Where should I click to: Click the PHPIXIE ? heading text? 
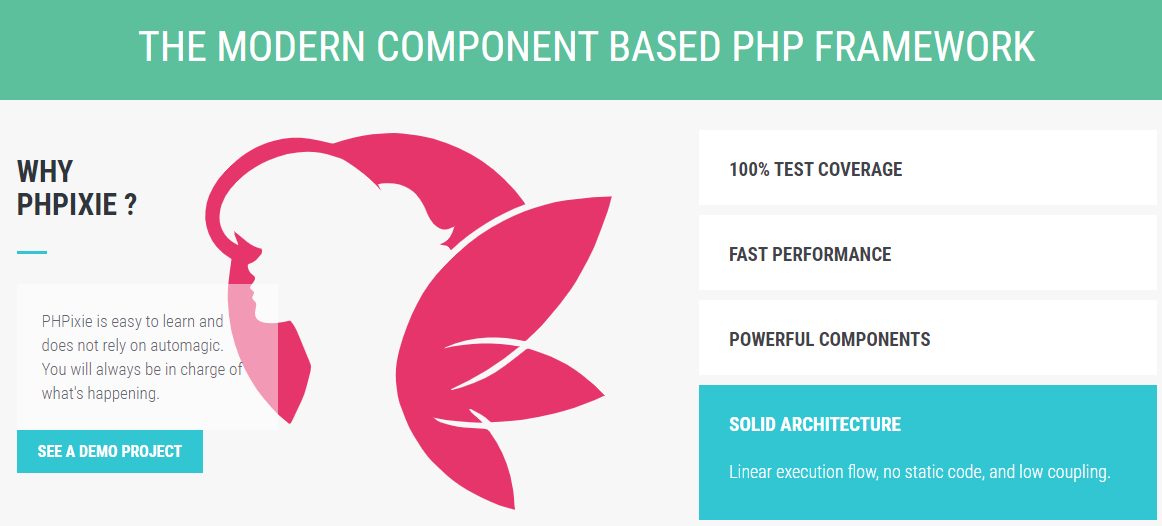coord(77,205)
